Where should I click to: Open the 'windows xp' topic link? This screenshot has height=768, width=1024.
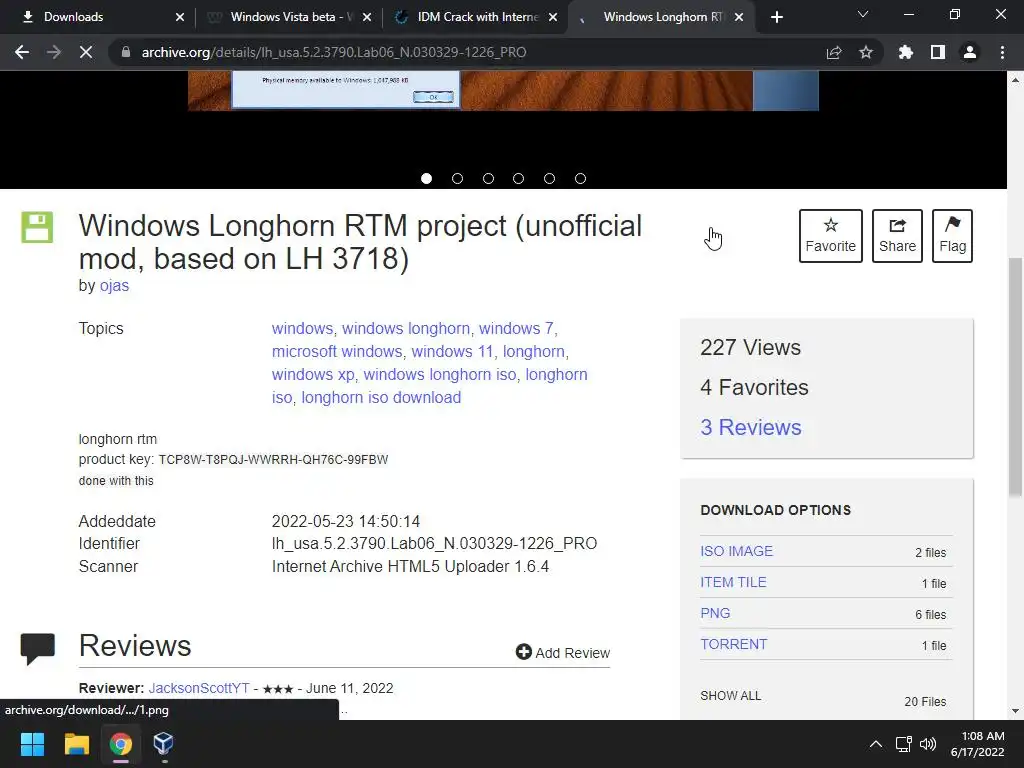[313, 374]
